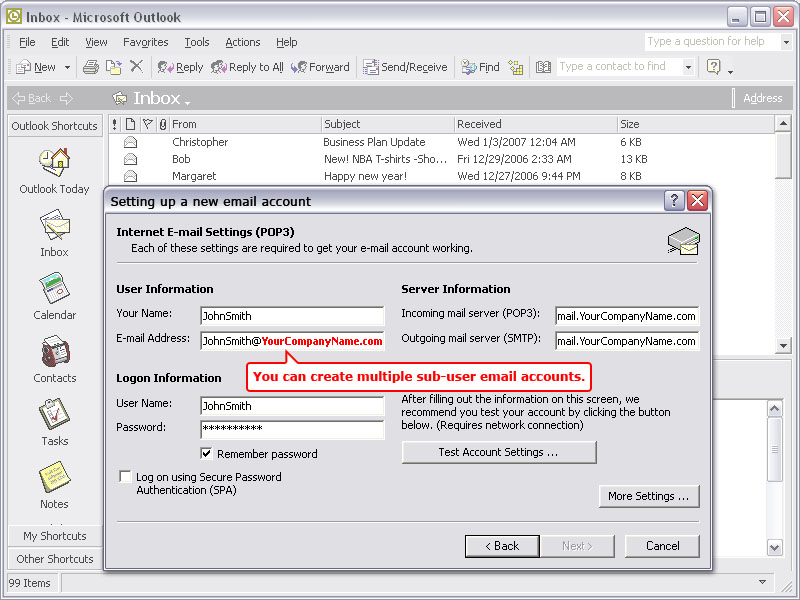
Task: Open the Calendar shortcut icon
Action: tap(54, 290)
